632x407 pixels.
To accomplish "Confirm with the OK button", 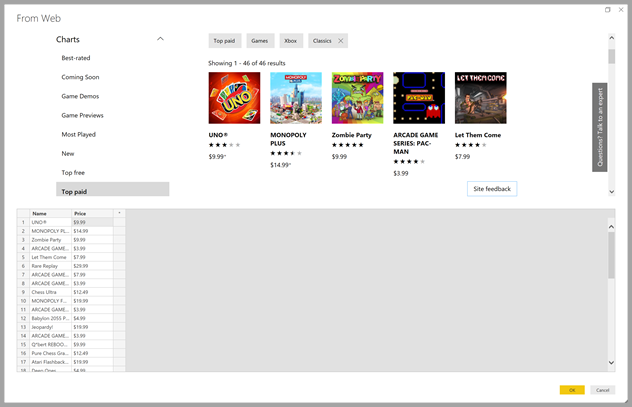I will 572,390.
